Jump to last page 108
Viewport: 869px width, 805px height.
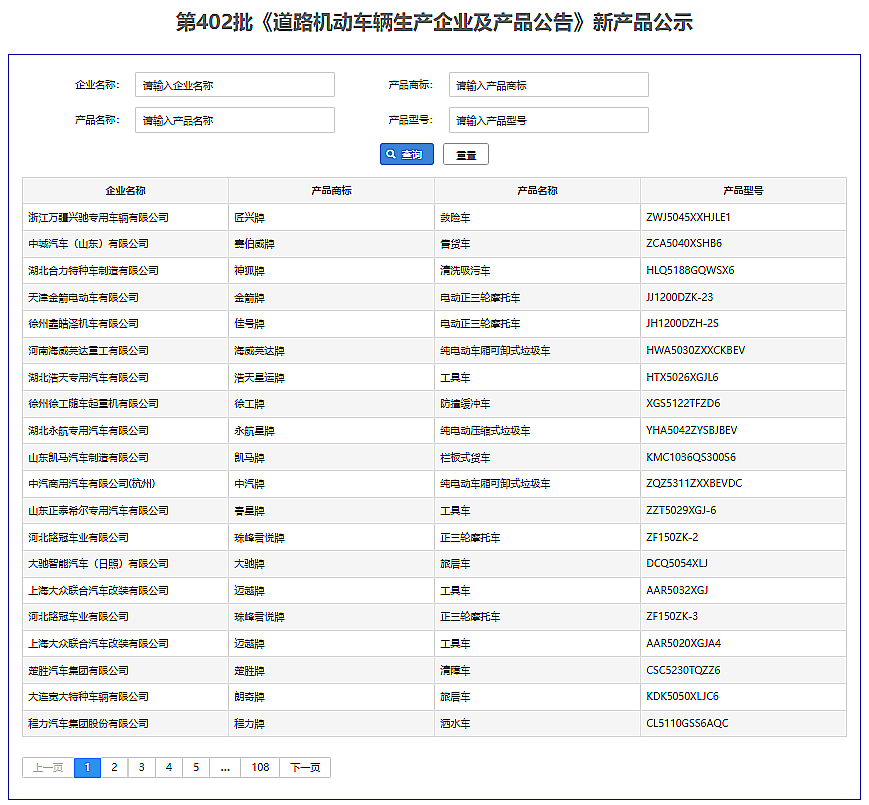coord(260,767)
